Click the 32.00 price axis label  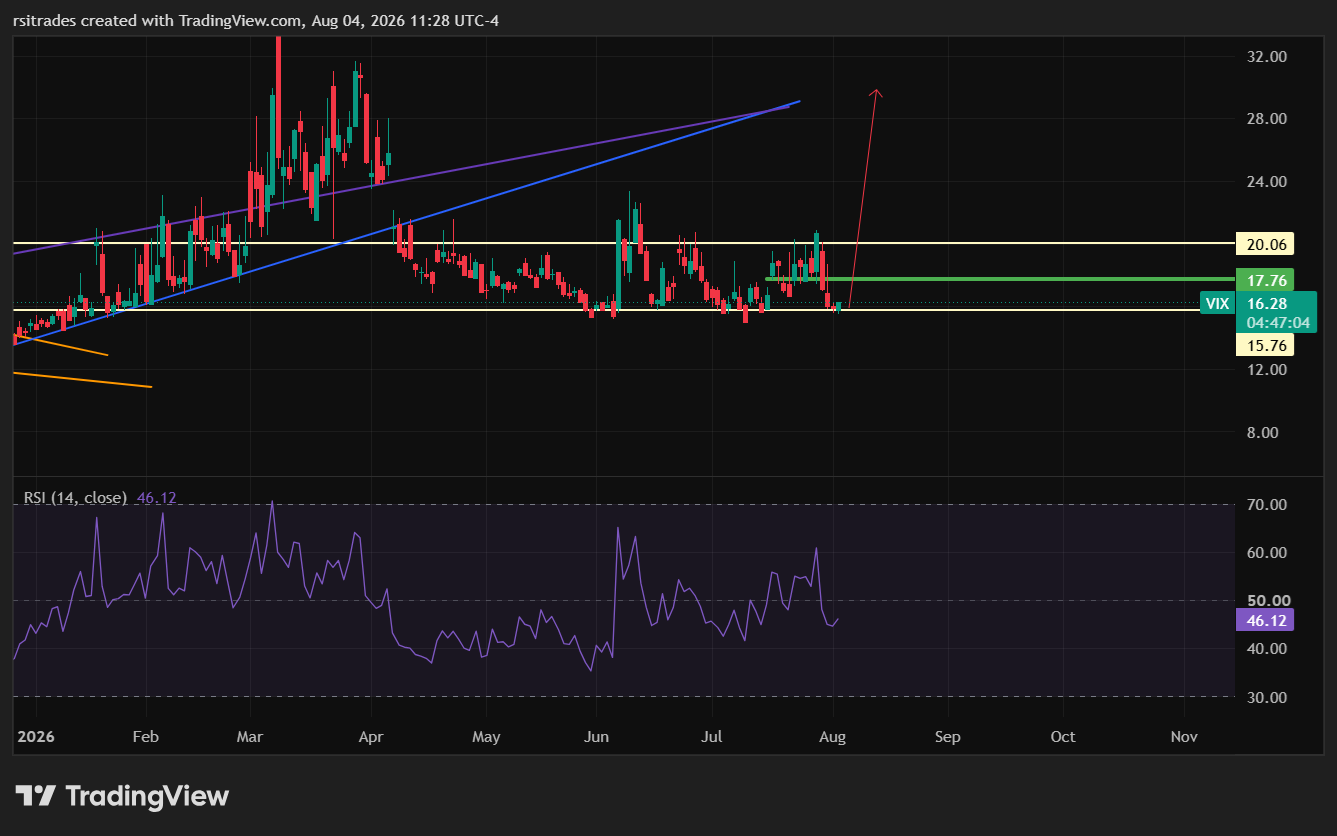point(1265,57)
